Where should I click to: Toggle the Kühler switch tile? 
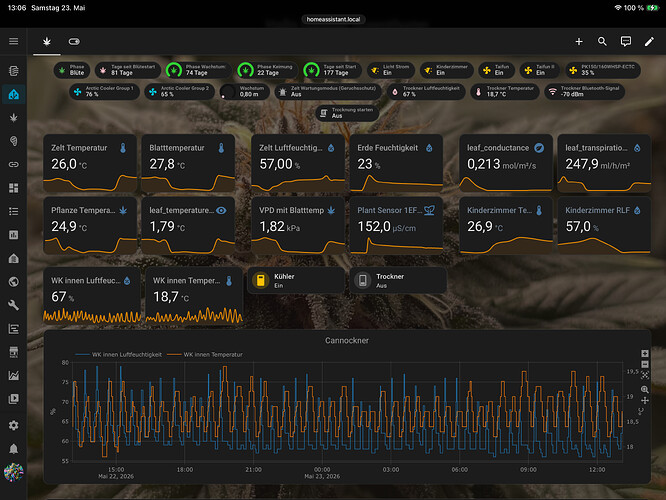(296, 280)
